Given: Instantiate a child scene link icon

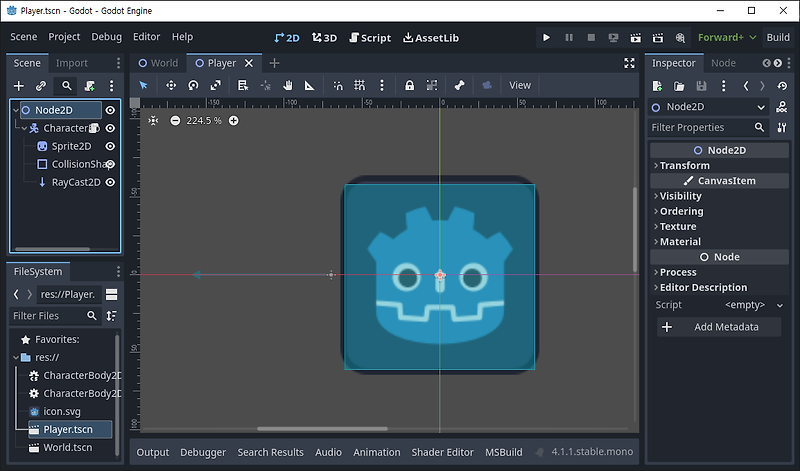Looking at the screenshot, I should pos(41,86).
